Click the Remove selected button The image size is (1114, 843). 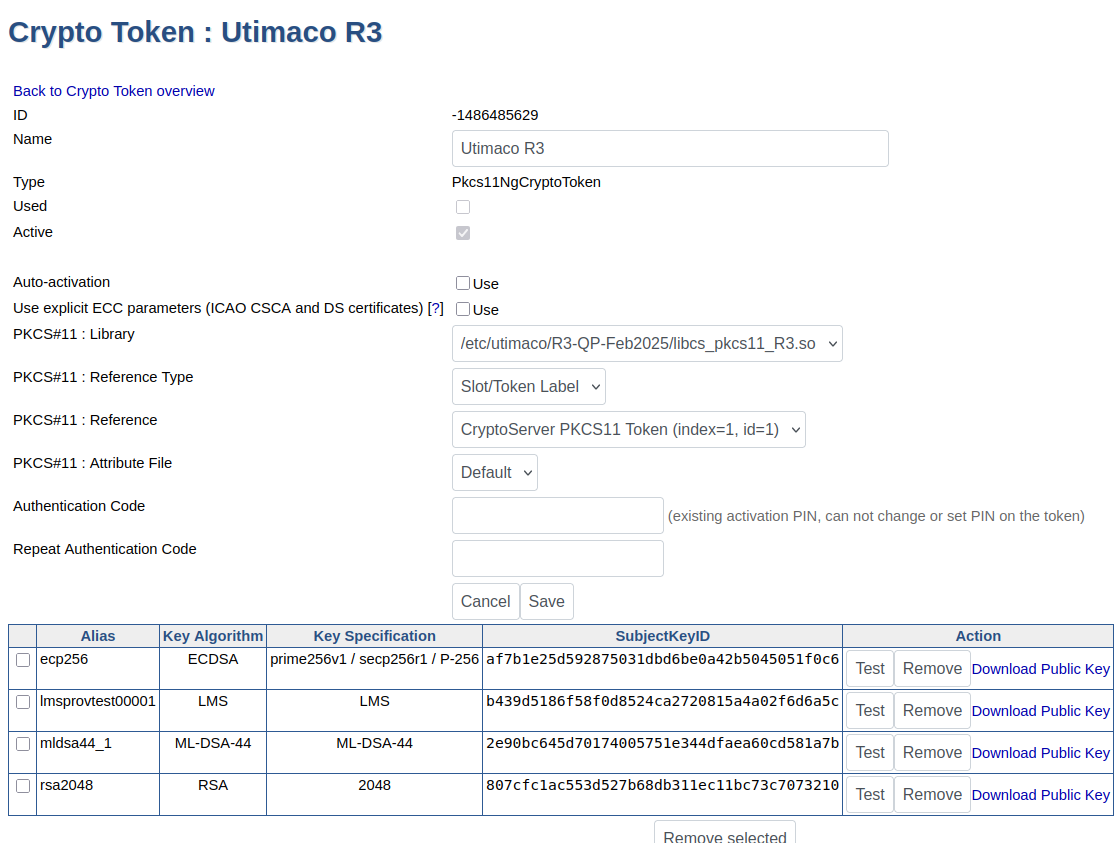[724, 837]
